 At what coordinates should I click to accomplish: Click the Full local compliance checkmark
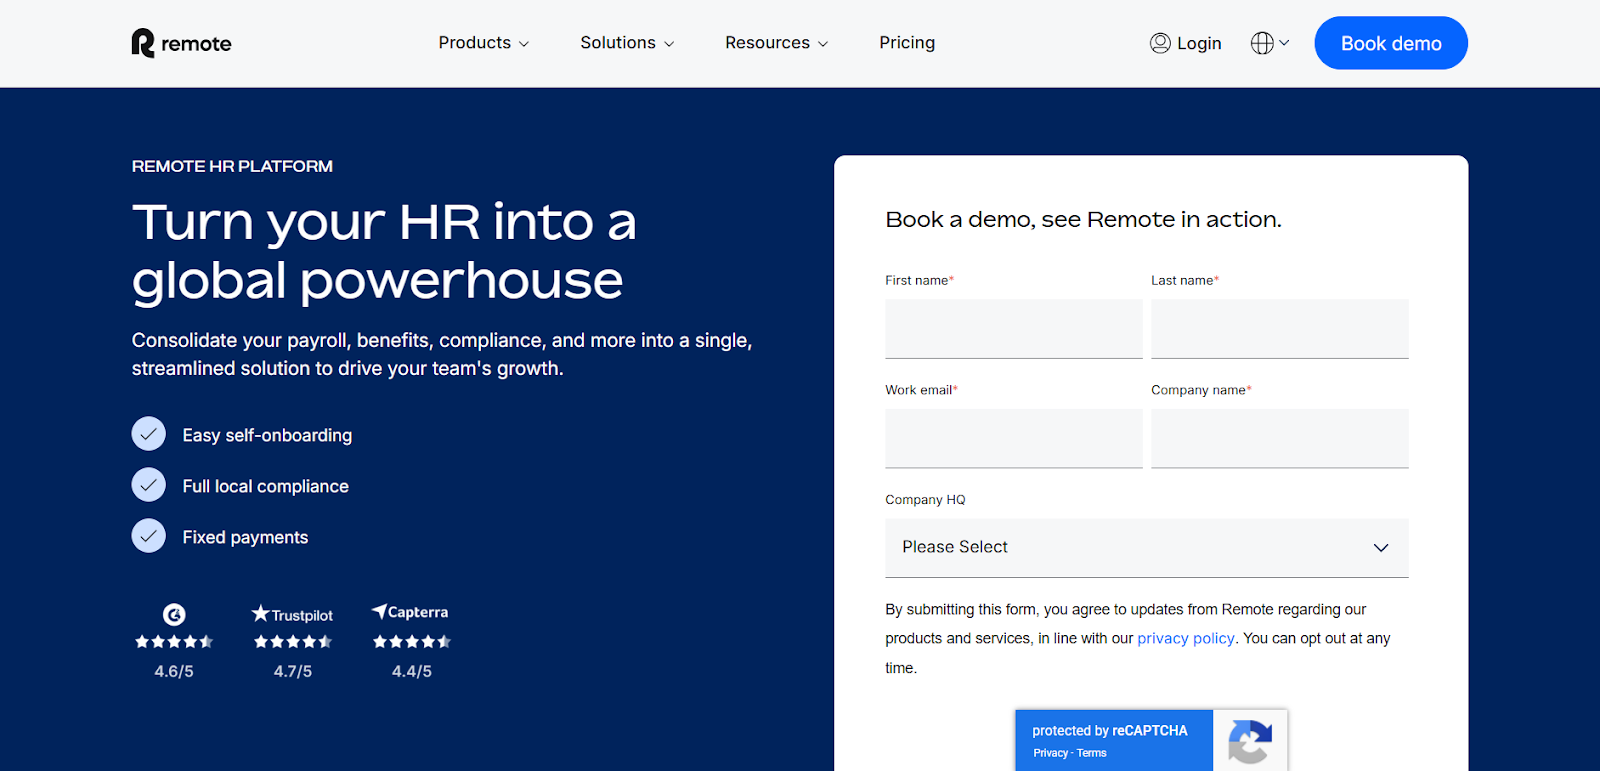pos(149,485)
